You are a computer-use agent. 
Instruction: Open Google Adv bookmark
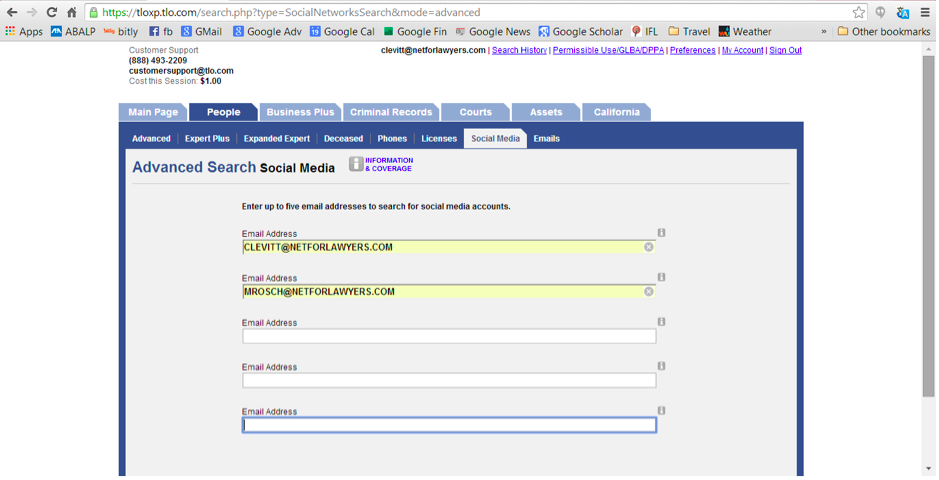(268, 32)
